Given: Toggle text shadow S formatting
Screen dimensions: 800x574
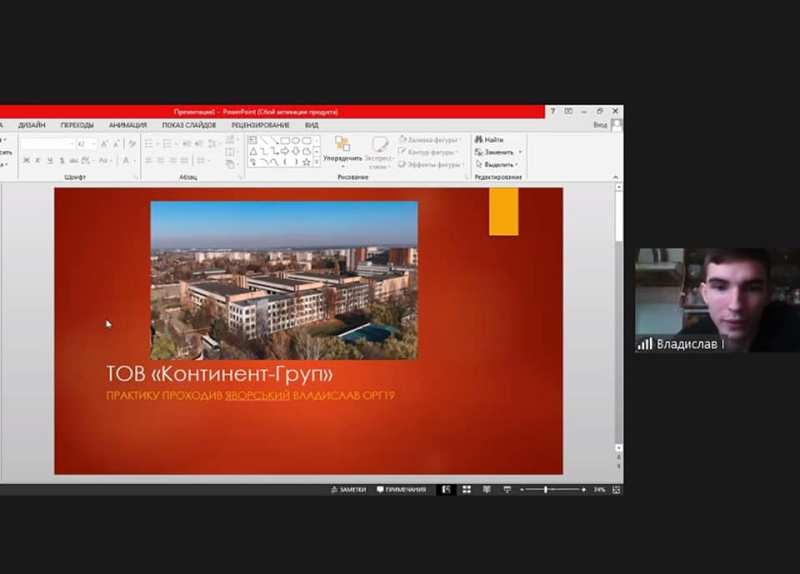Looking at the screenshot, I should click(x=62, y=161).
